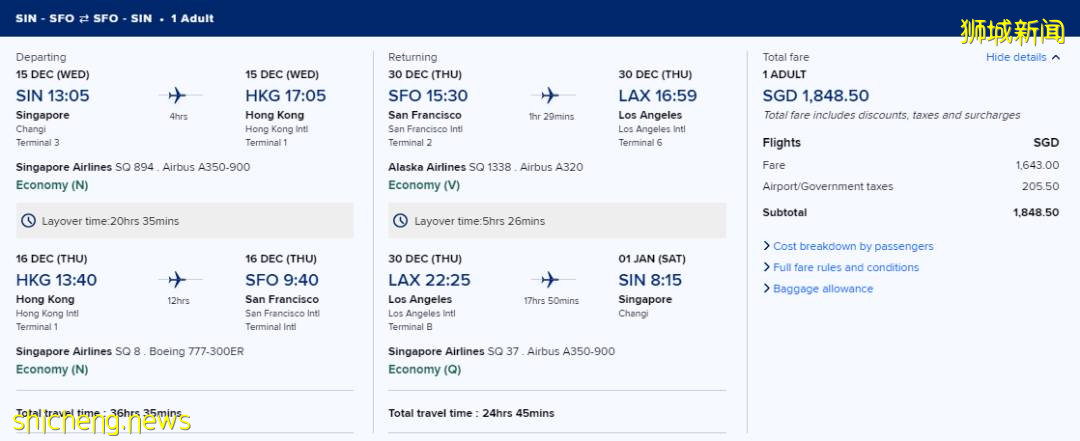This screenshot has width=1080, height=441.
Task: Click the Economy (Q) fare class for SQ 37
Action: click(424, 369)
